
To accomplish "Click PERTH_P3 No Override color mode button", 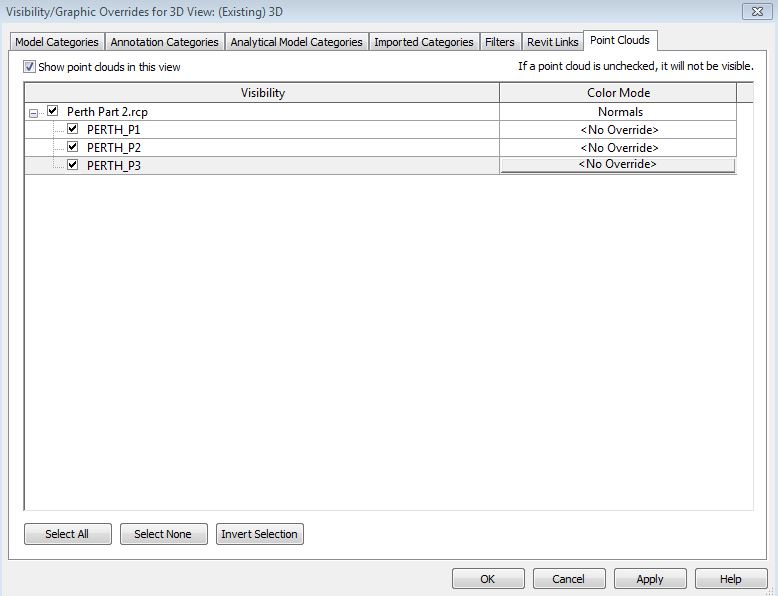I will click(618, 165).
